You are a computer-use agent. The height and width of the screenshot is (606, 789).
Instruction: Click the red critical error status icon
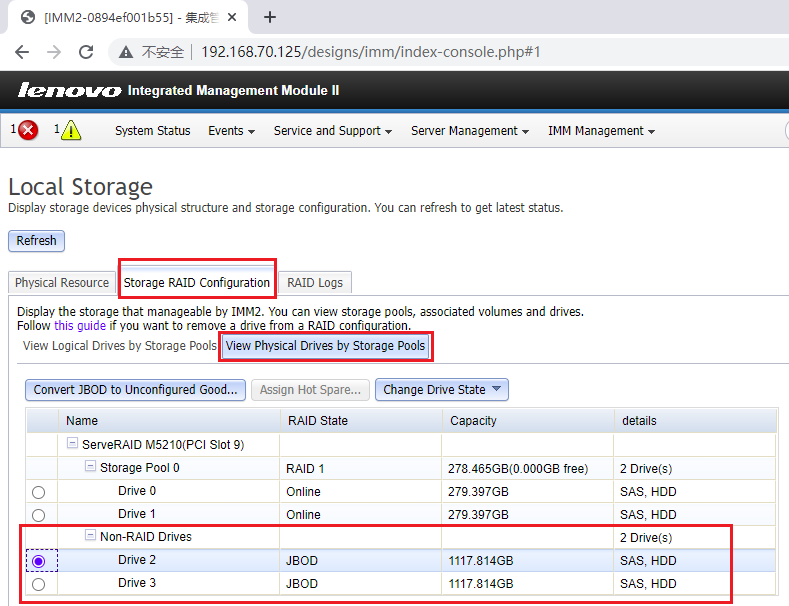28,131
